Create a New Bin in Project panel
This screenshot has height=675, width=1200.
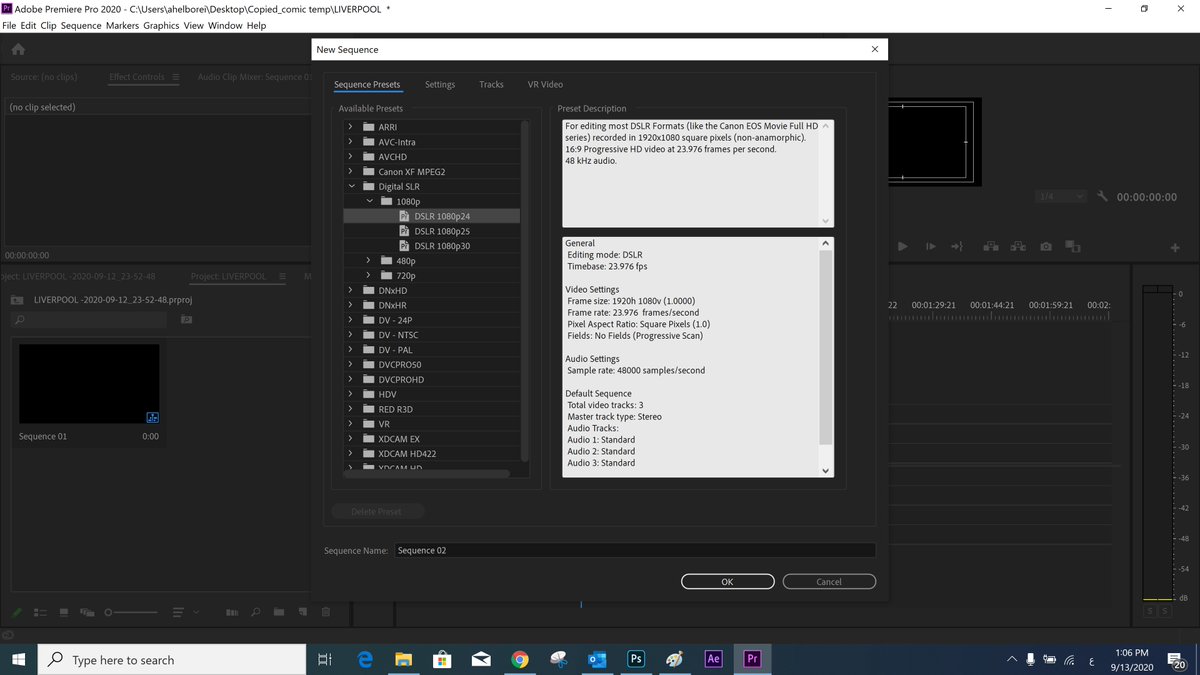280,612
